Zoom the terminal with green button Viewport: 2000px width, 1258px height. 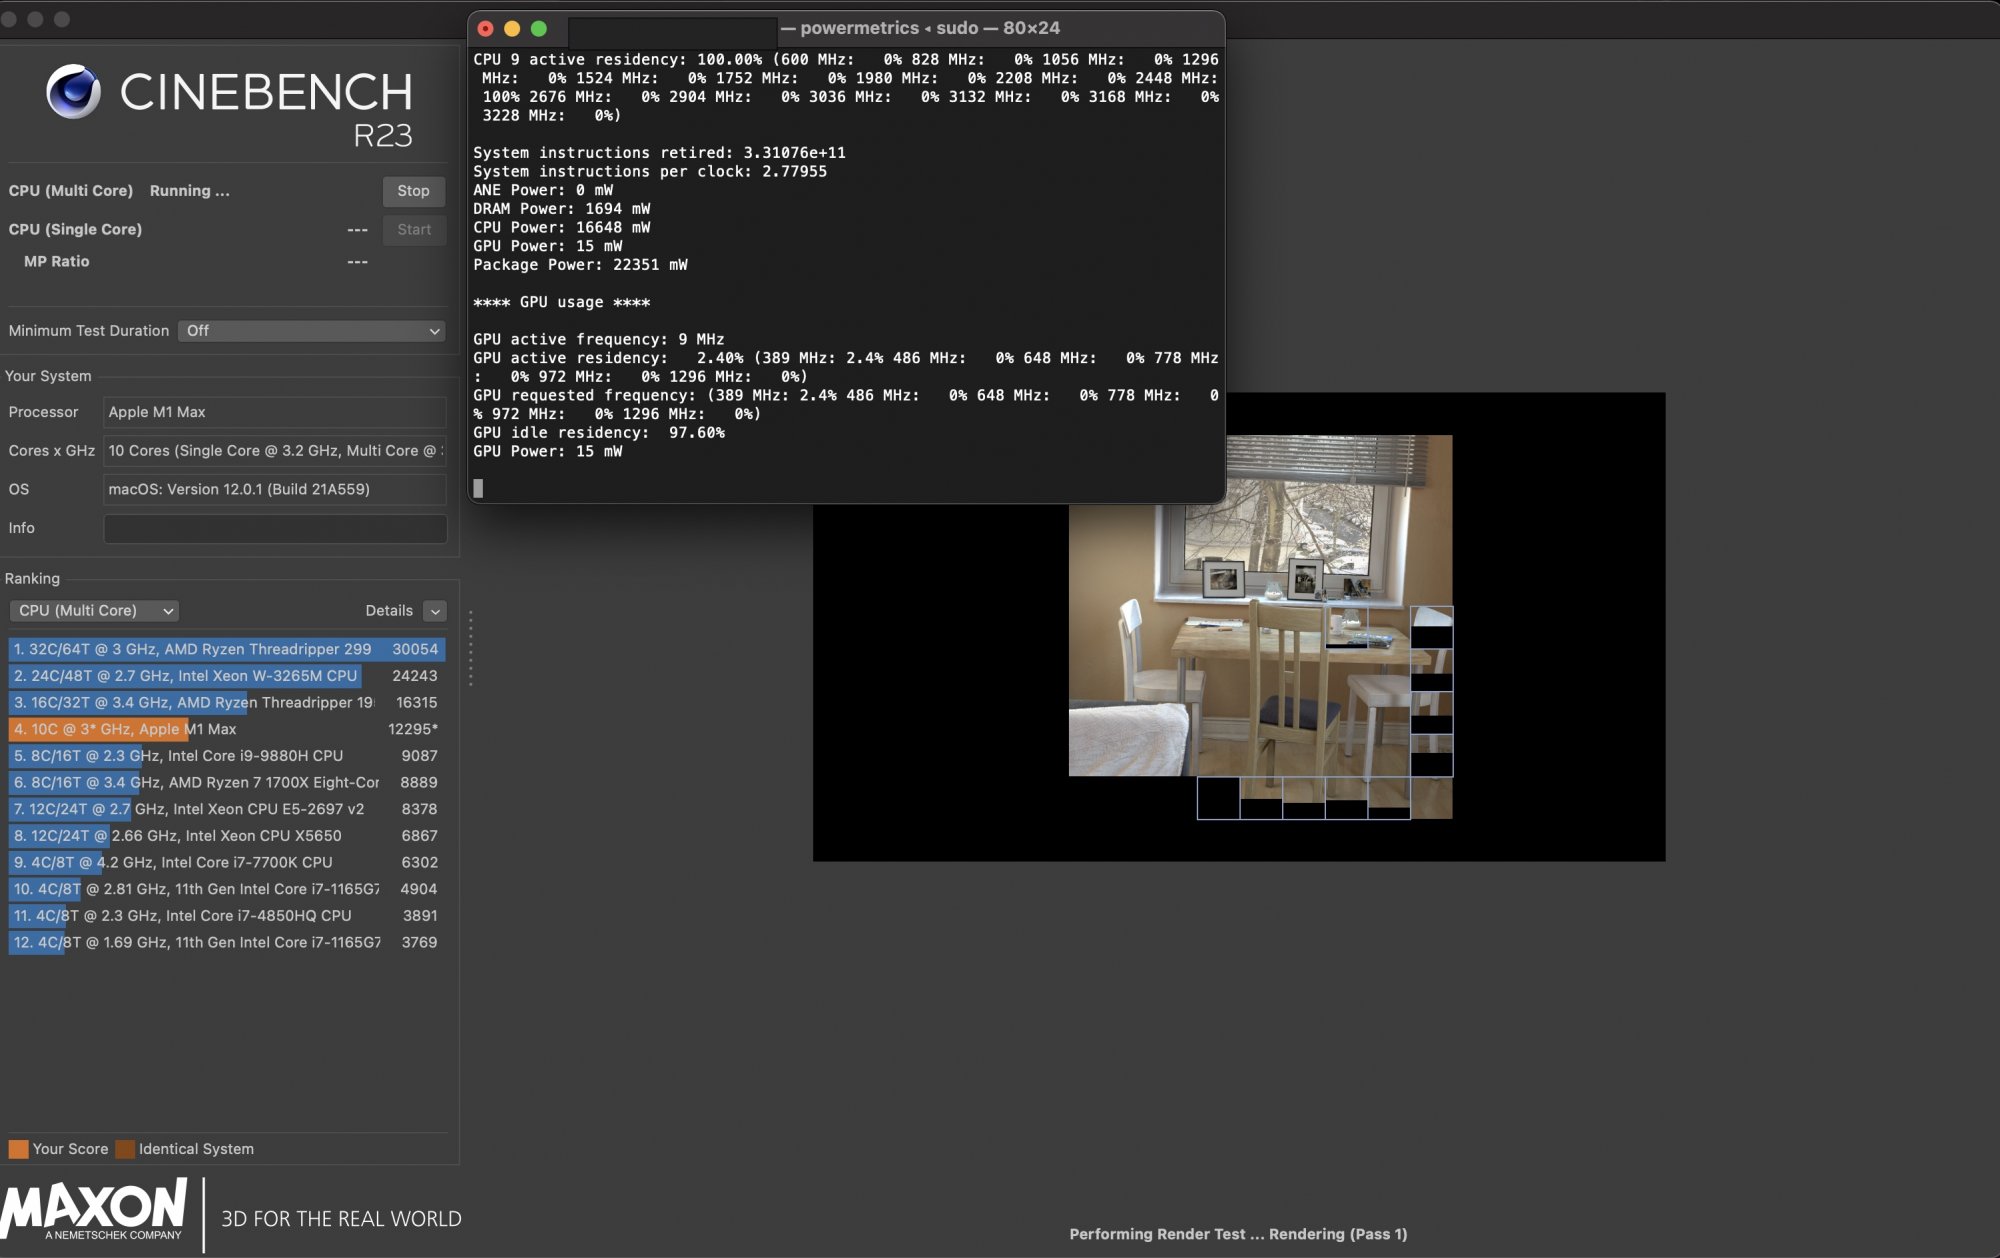coord(539,29)
